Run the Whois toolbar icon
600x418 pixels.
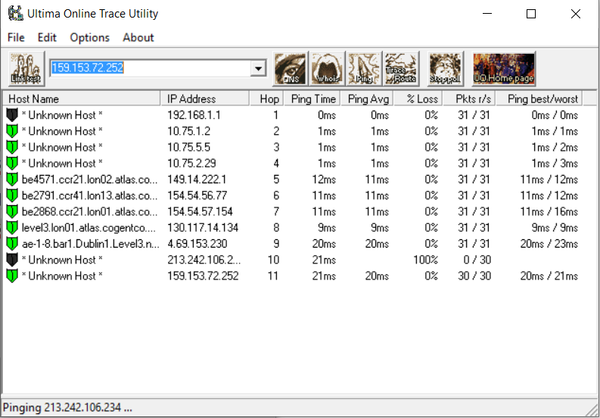click(x=327, y=68)
